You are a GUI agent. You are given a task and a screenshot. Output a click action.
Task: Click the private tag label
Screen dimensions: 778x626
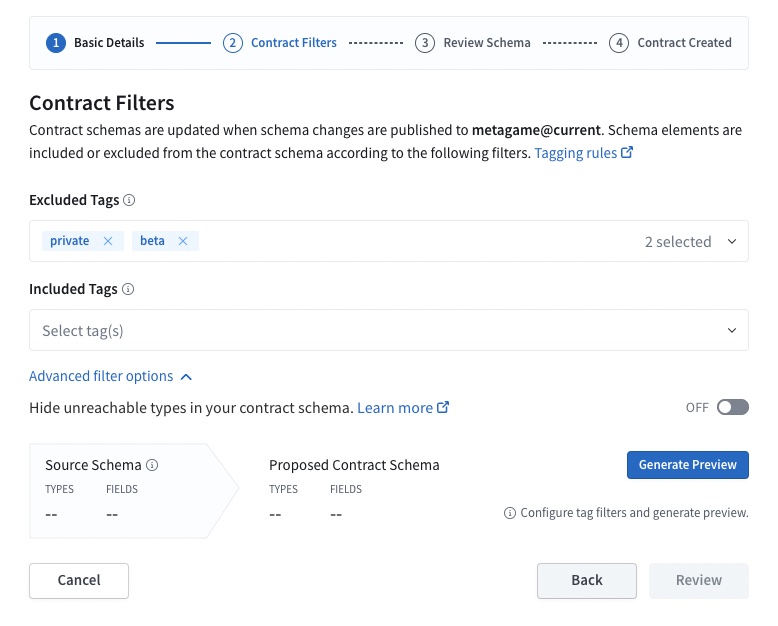pos(69,241)
